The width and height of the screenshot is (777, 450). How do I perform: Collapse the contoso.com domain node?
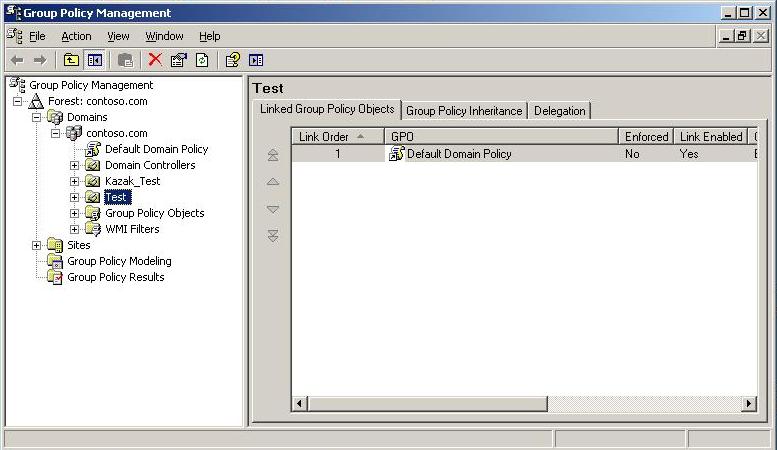[x=56, y=133]
